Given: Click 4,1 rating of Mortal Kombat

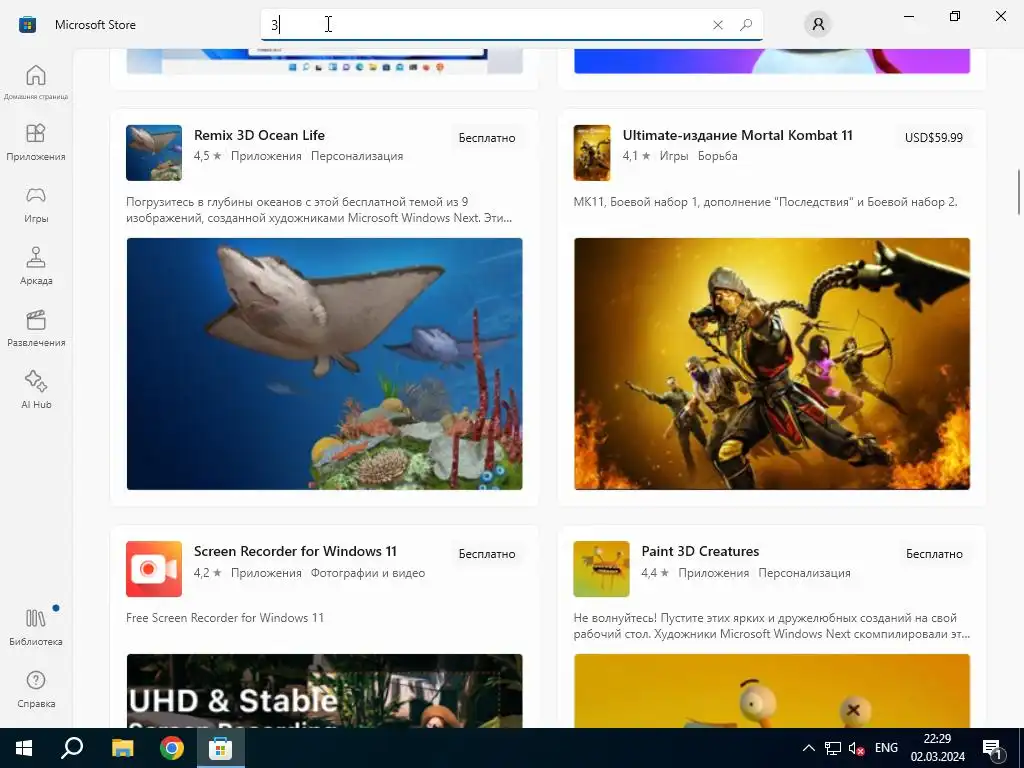Looking at the screenshot, I should click(637, 156).
